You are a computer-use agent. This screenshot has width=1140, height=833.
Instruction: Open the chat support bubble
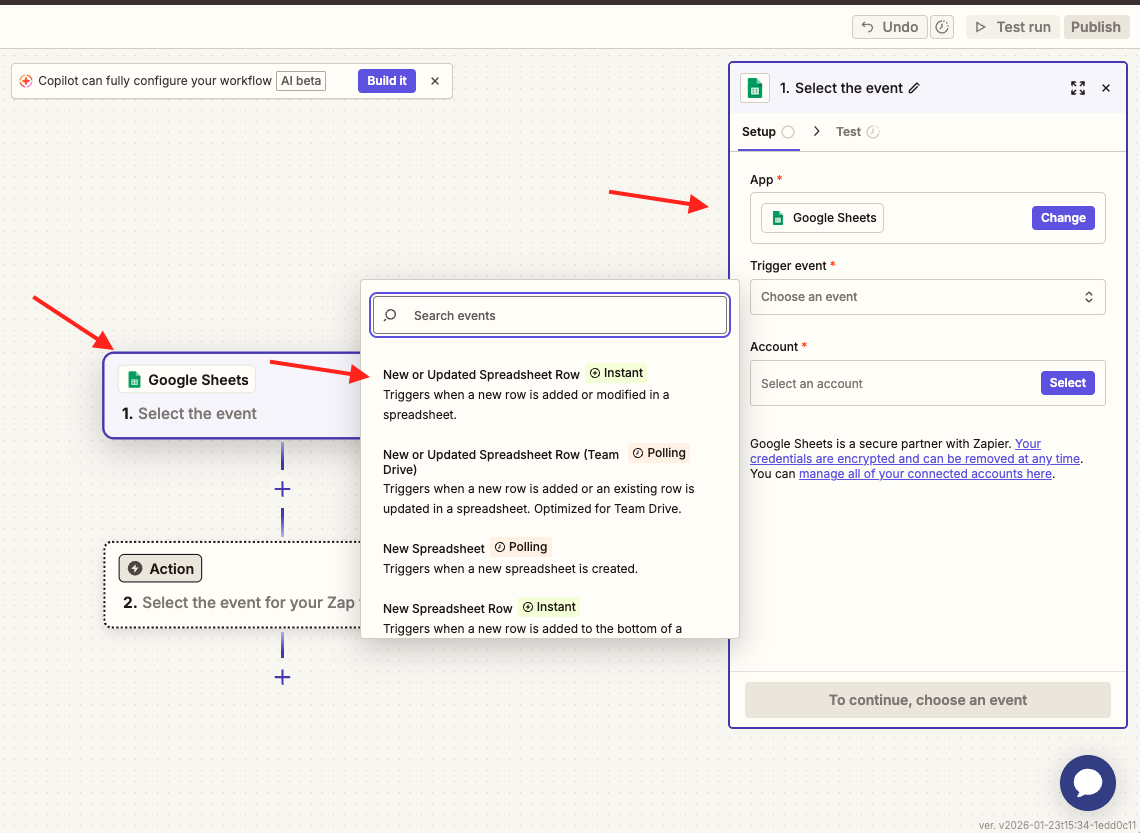pyautogui.click(x=1088, y=783)
